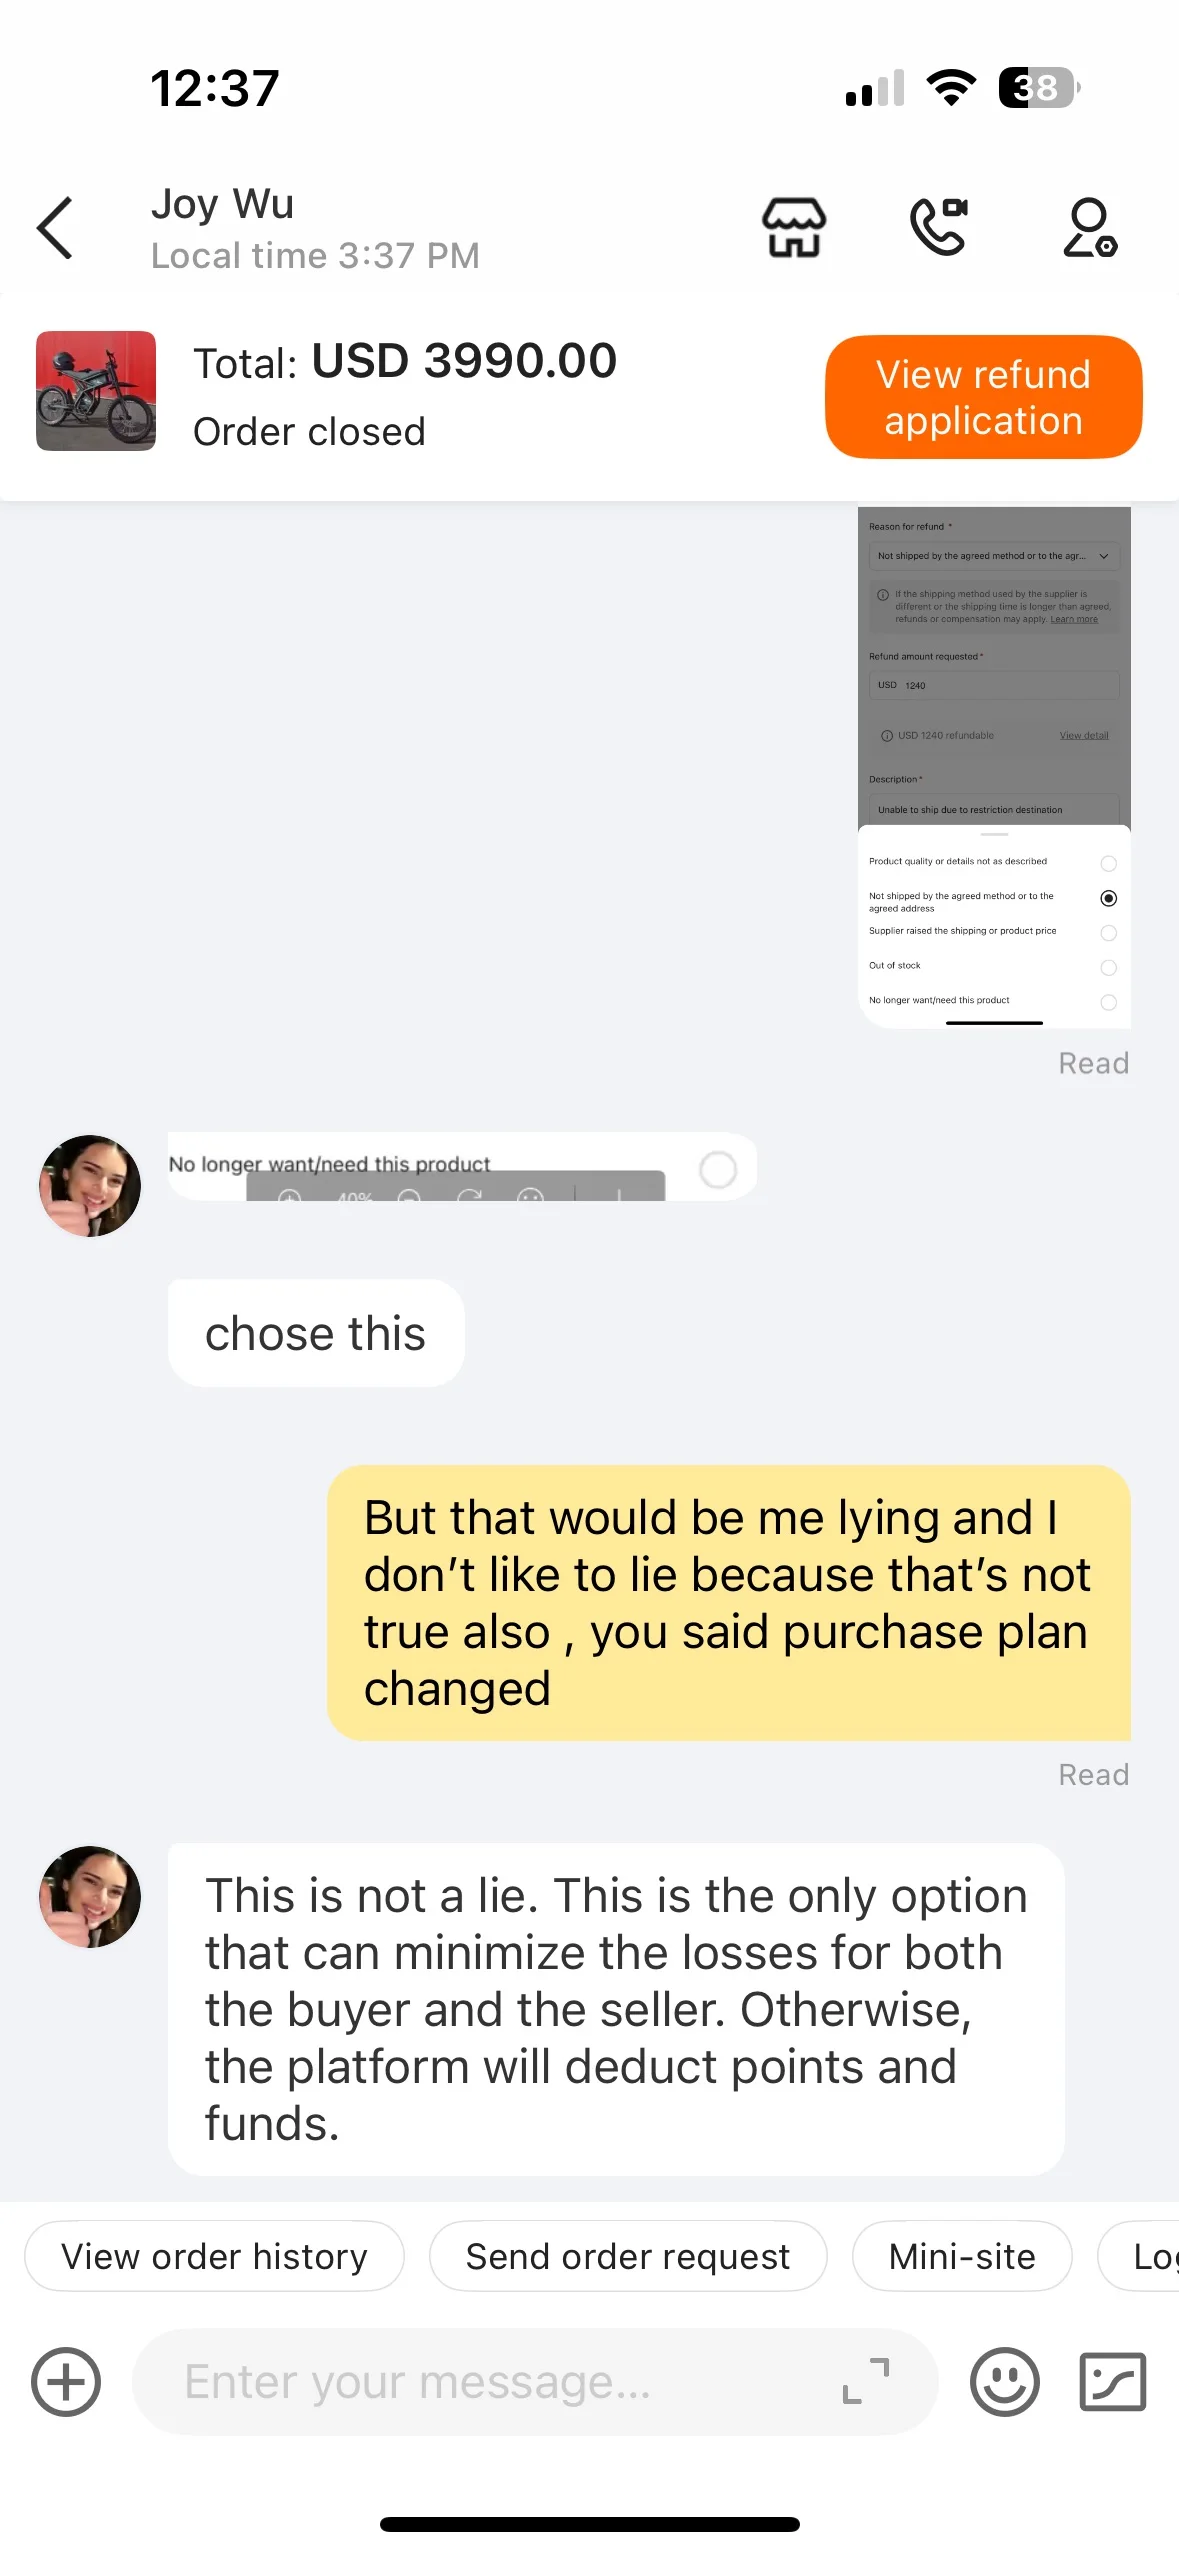Tap the Joy Wu contact name header
Image resolution: width=1179 pixels, height=2556 pixels.
coord(222,204)
